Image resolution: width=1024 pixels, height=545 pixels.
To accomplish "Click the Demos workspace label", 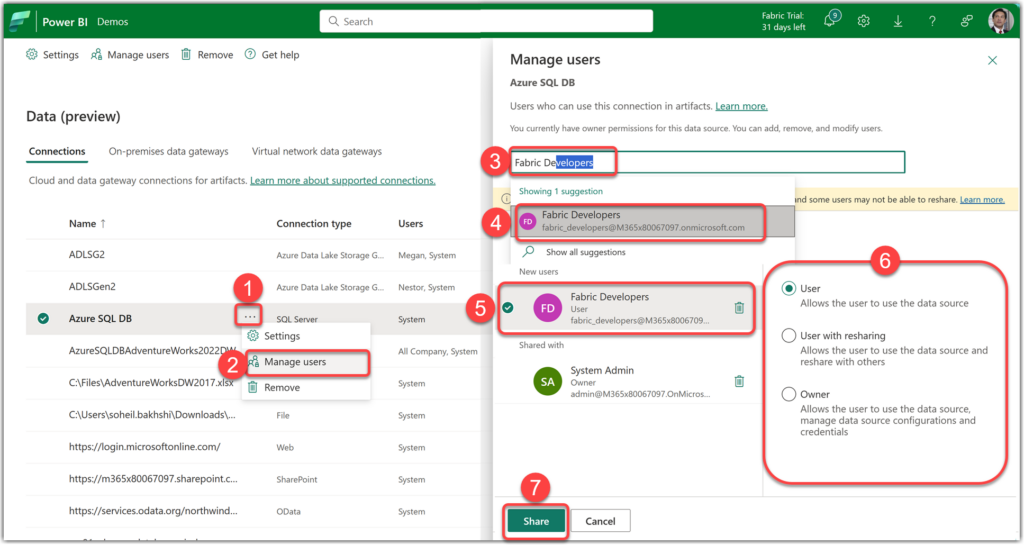I will point(112,22).
